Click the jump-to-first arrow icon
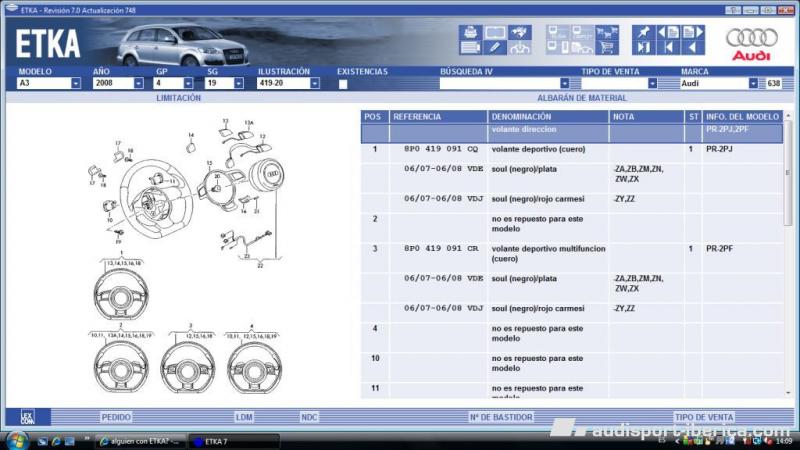Image resolution: width=800 pixels, height=450 pixels. 668,47
